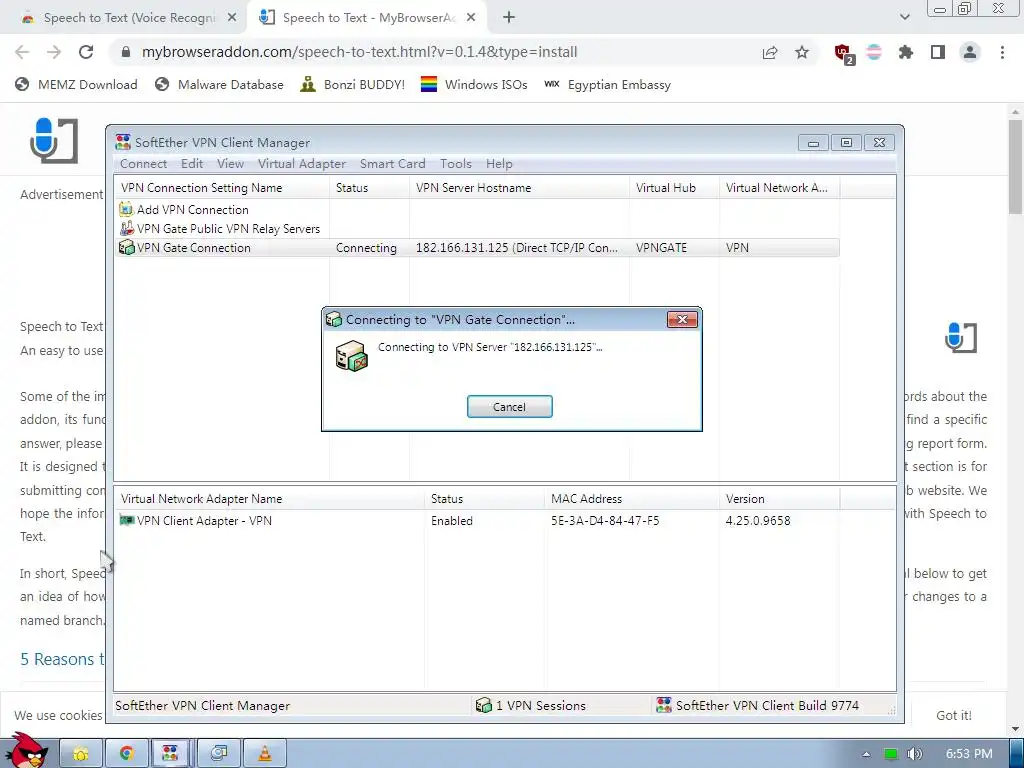Select the Add VPN Connection icon
This screenshot has width=1024, height=768.
[x=127, y=210]
